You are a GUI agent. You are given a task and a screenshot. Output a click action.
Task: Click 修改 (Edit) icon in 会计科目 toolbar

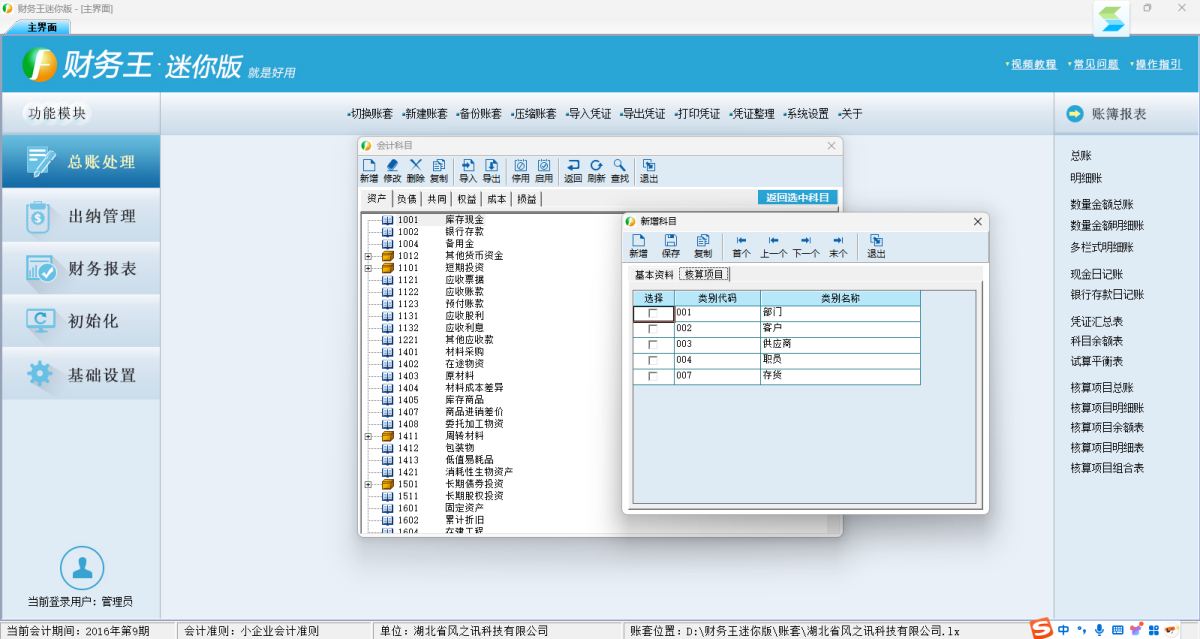point(392,170)
